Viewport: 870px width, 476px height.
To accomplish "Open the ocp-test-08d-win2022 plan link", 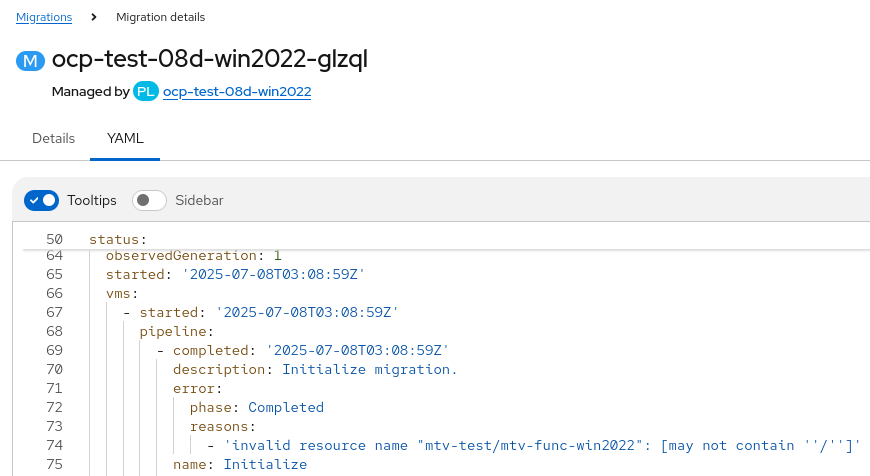I will click(237, 92).
